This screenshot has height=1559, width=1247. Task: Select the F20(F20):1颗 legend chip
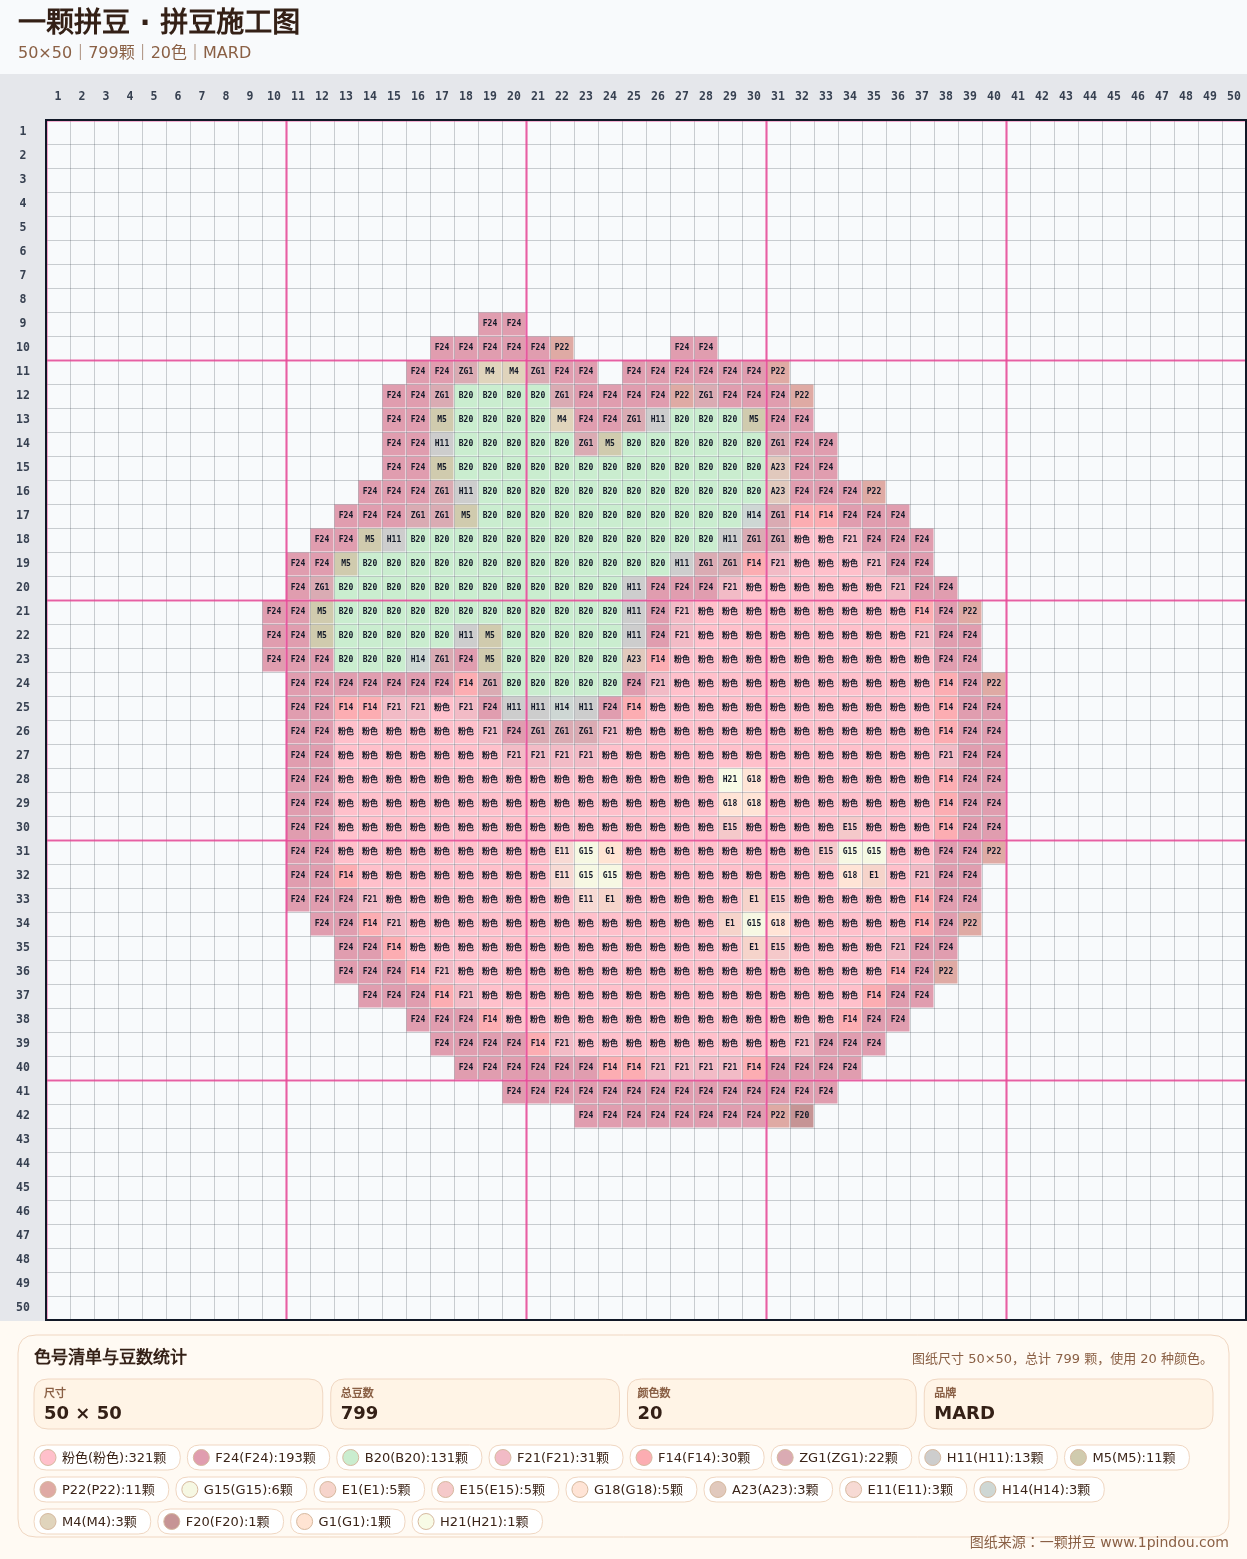221,1521
